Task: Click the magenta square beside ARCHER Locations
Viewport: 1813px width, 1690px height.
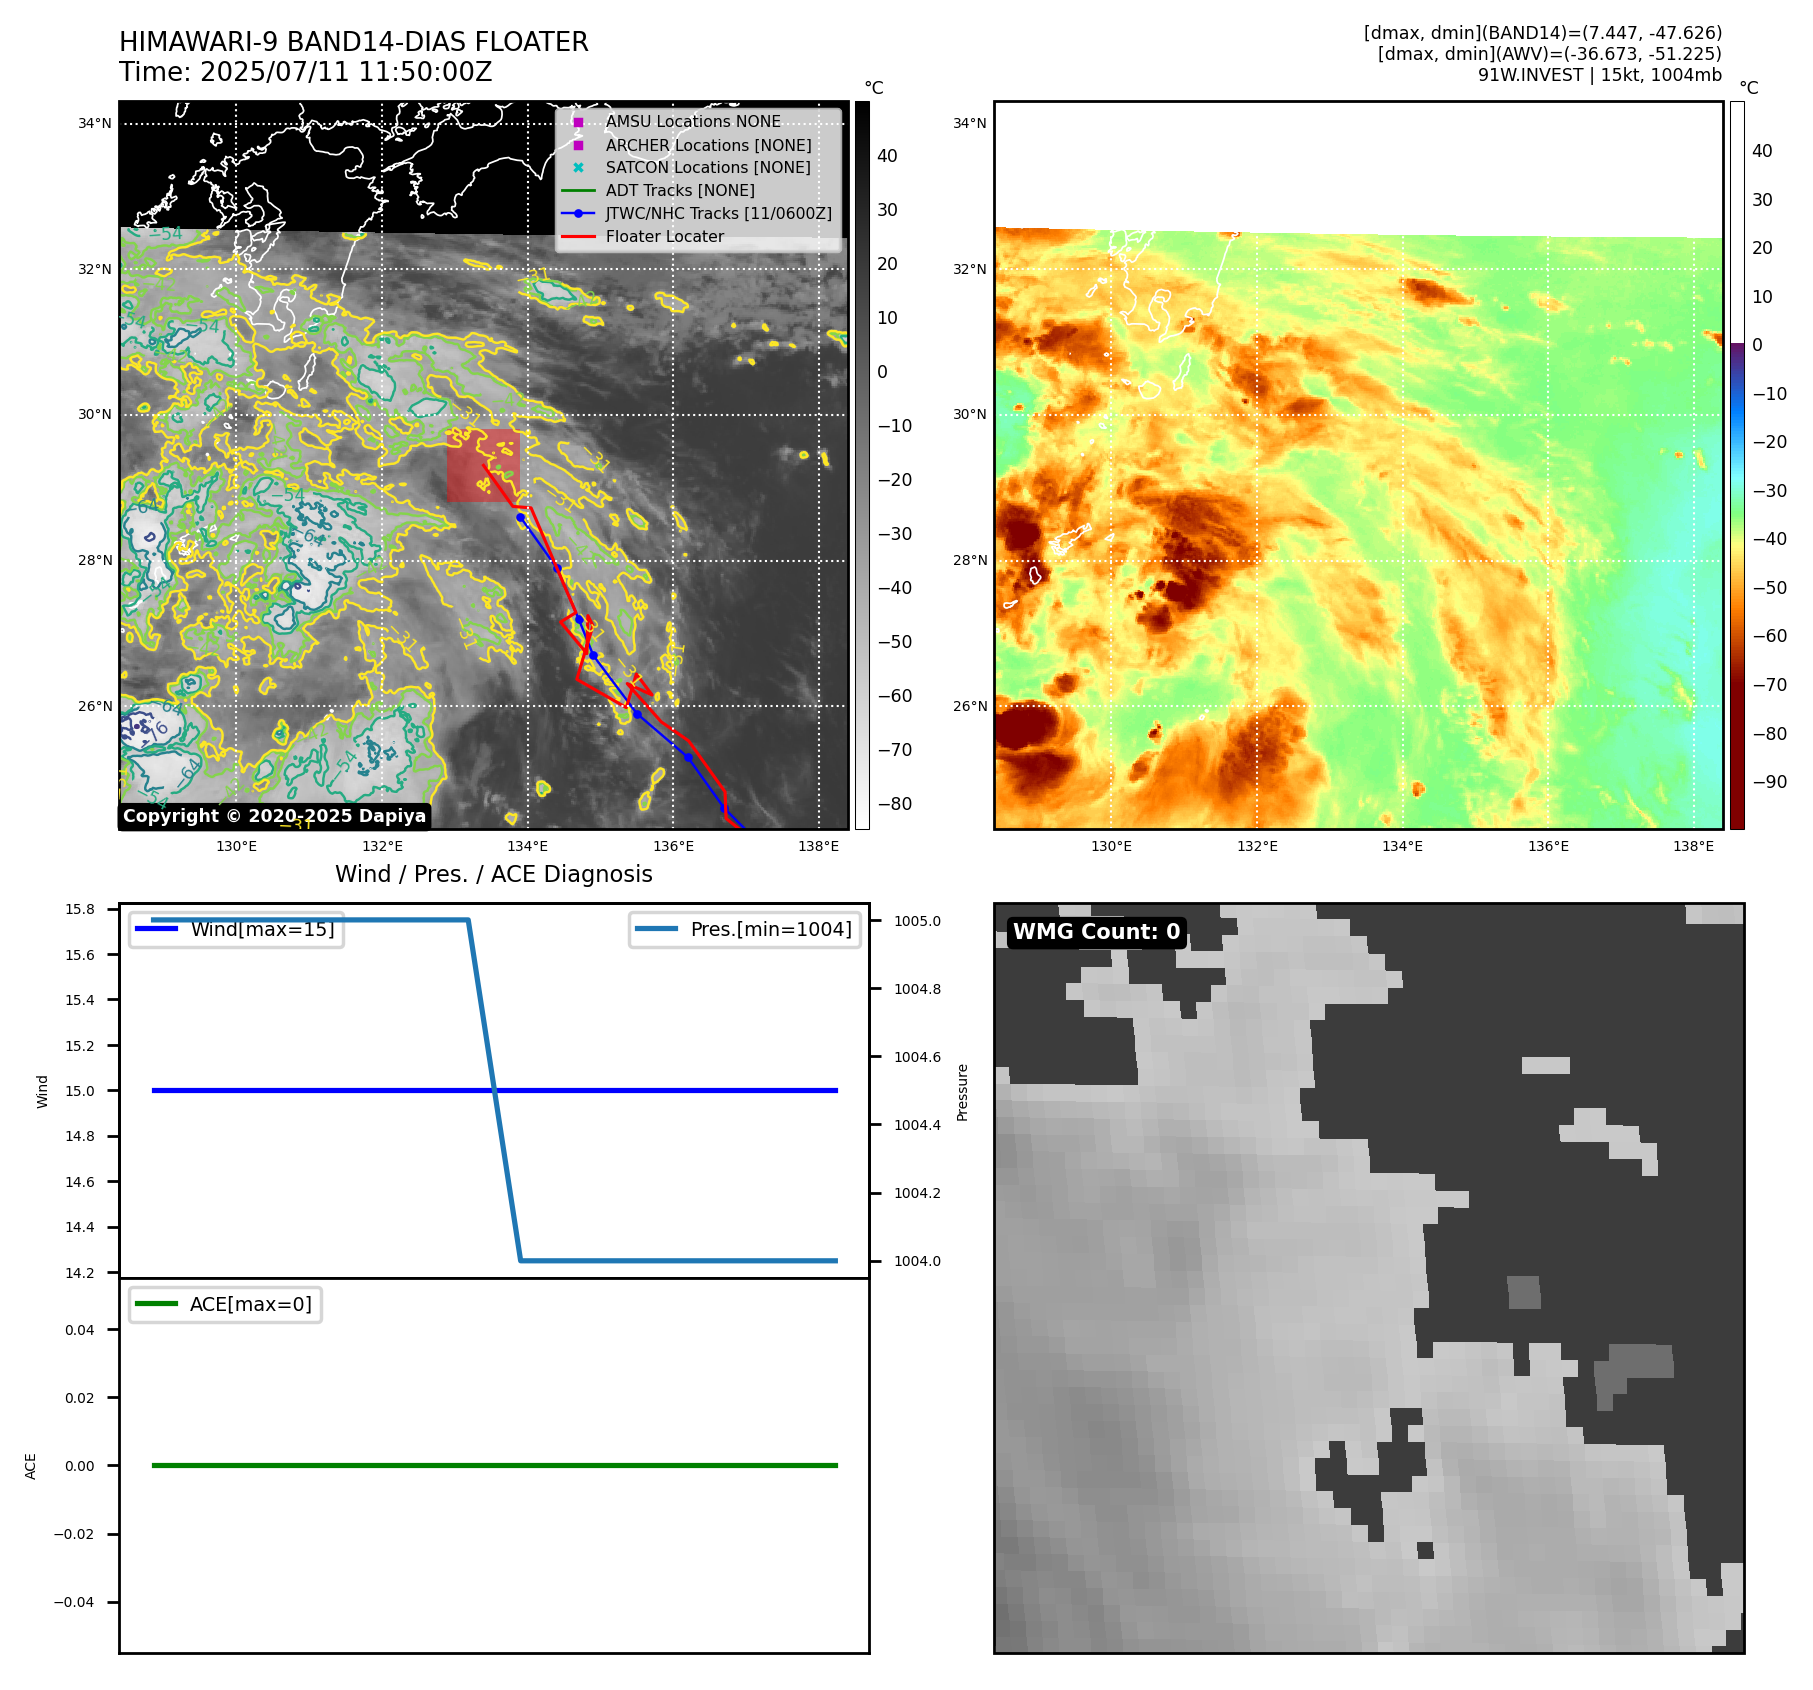Action: click(x=578, y=145)
